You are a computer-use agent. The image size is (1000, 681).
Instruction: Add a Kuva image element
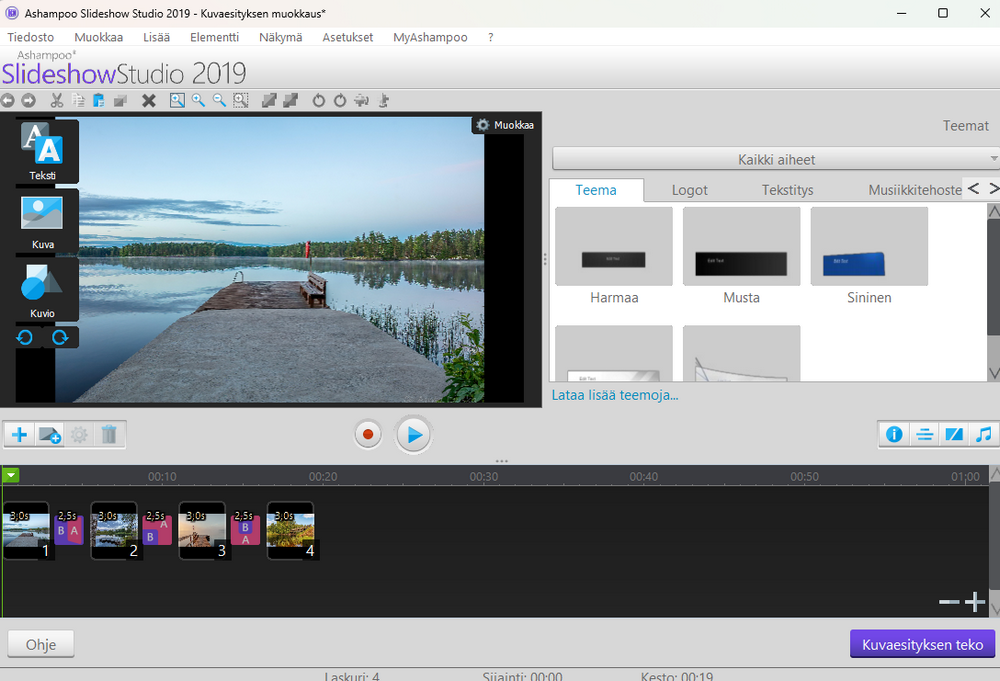click(x=42, y=221)
